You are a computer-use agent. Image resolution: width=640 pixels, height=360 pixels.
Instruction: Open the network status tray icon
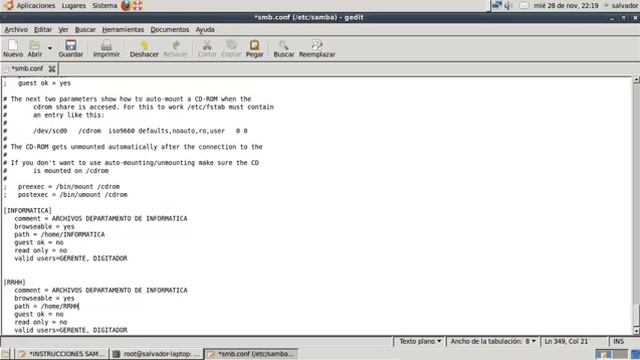[x=497, y=5]
